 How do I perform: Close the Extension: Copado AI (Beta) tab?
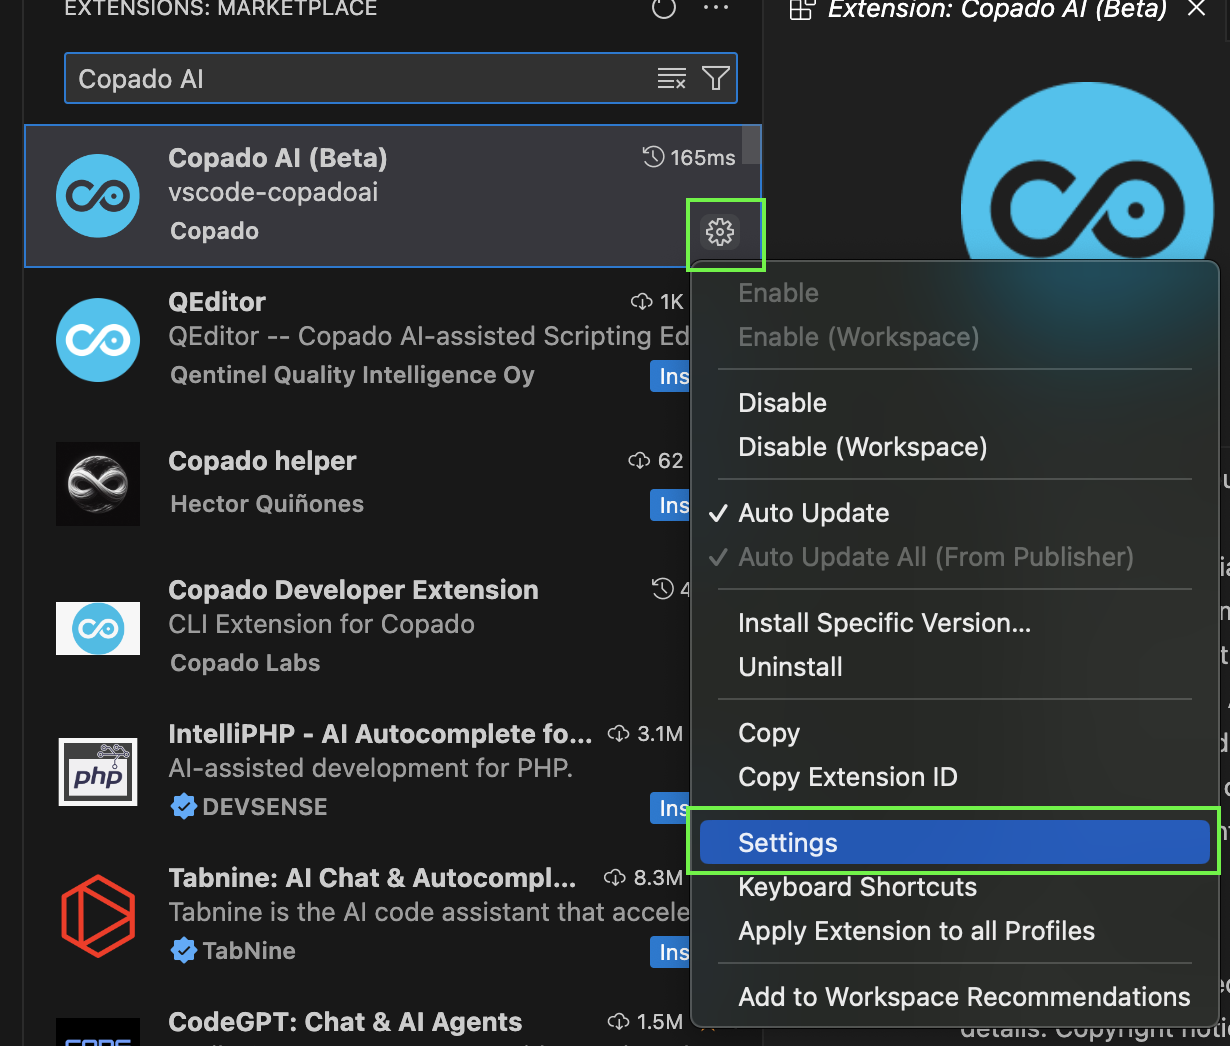click(1196, 9)
